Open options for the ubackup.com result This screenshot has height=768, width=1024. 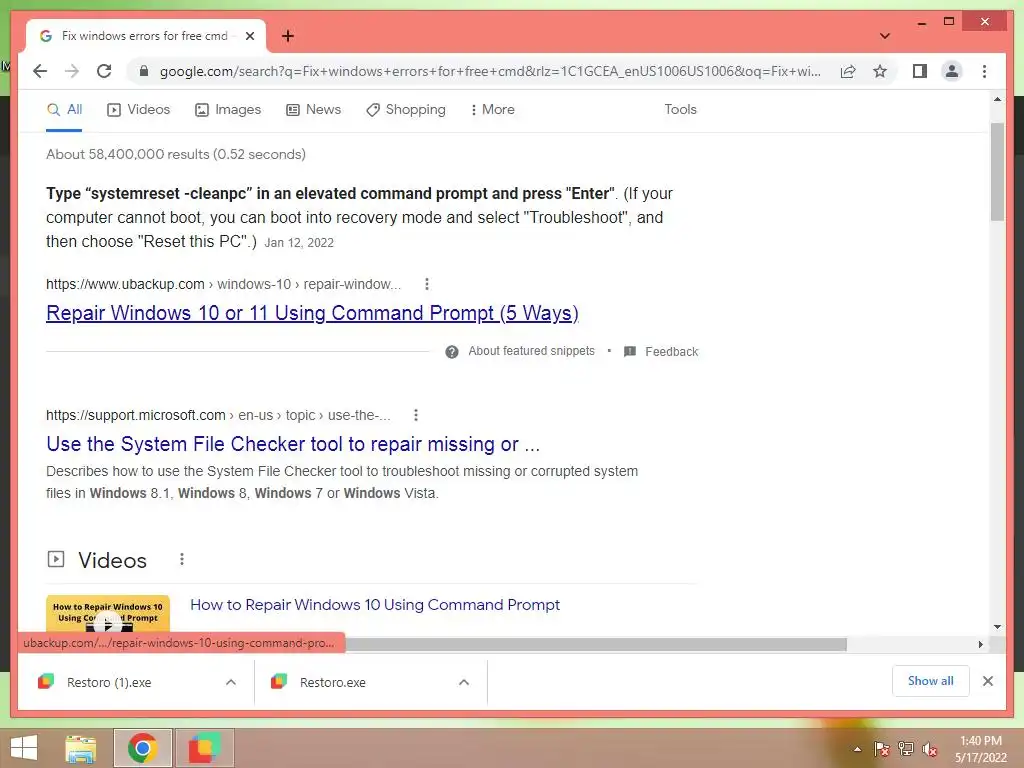pyautogui.click(x=426, y=284)
